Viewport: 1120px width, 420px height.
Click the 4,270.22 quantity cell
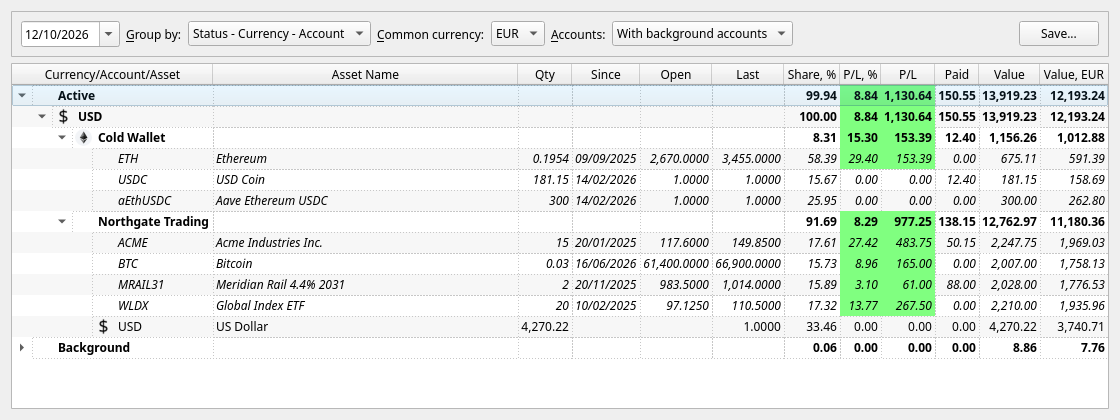tap(545, 326)
